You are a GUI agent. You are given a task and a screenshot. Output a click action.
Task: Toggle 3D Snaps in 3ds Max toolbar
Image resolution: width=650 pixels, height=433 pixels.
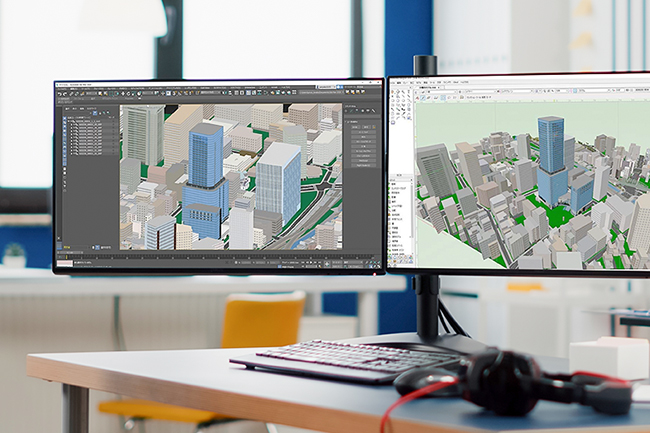coord(174,94)
